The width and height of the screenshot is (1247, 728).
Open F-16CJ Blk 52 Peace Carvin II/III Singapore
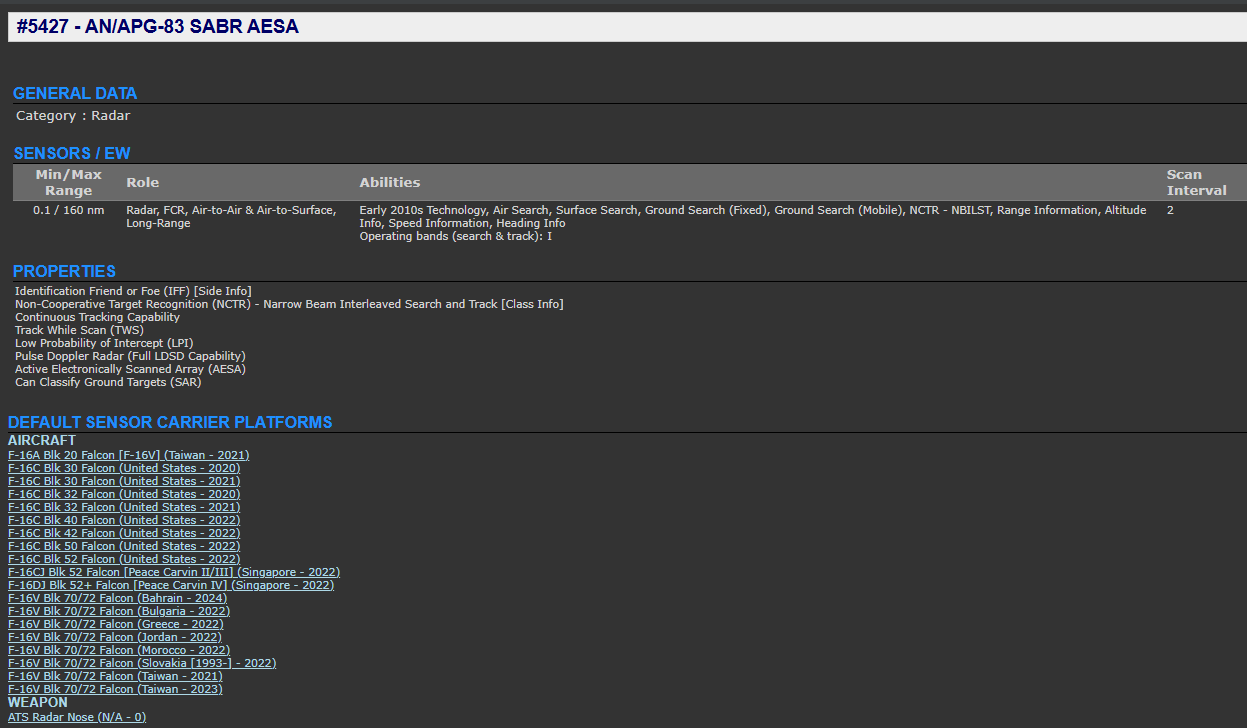[174, 572]
